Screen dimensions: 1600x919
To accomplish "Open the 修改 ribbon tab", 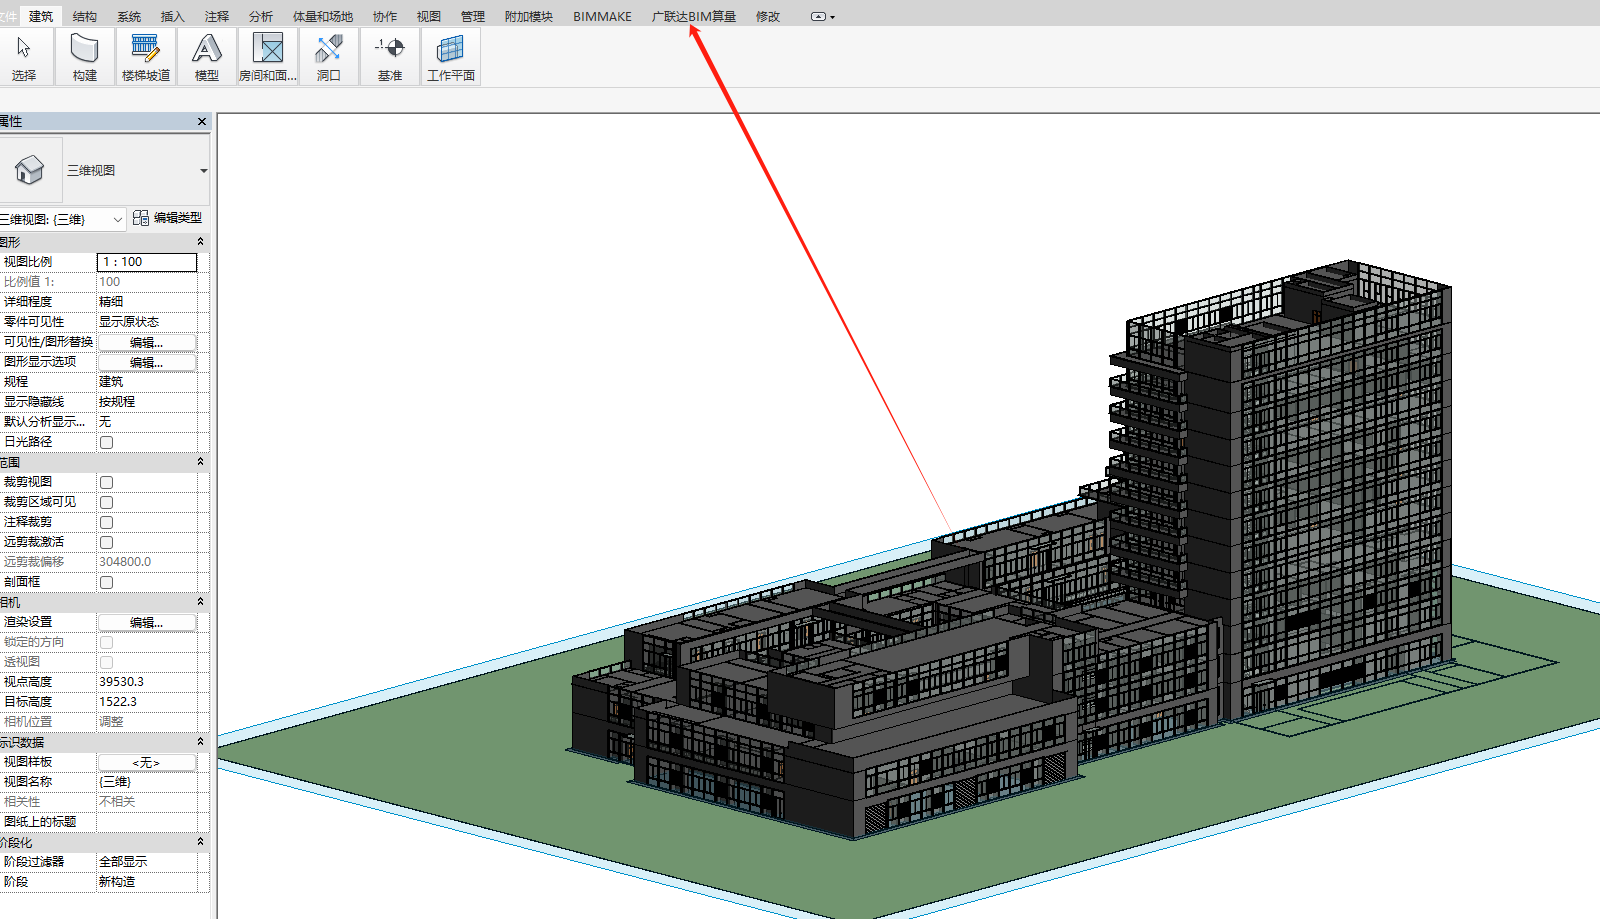I will click(x=768, y=17).
